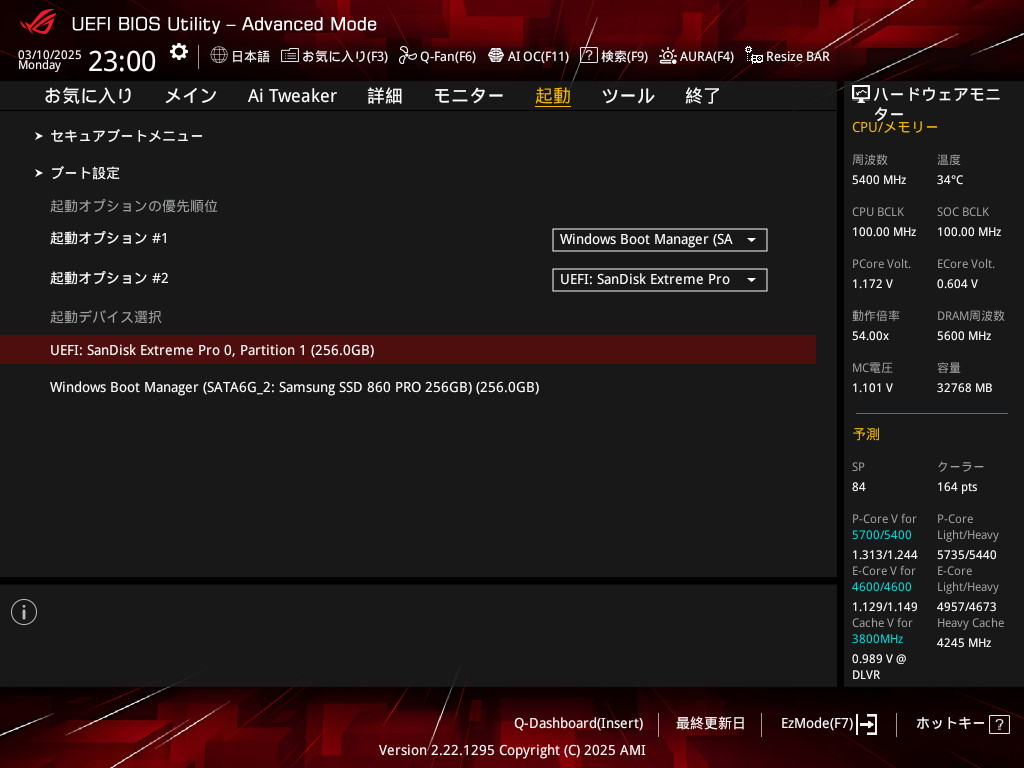Open 起動オプション #1 dropdown
The height and width of the screenshot is (768, 1024).
click(x=659, y=240)
